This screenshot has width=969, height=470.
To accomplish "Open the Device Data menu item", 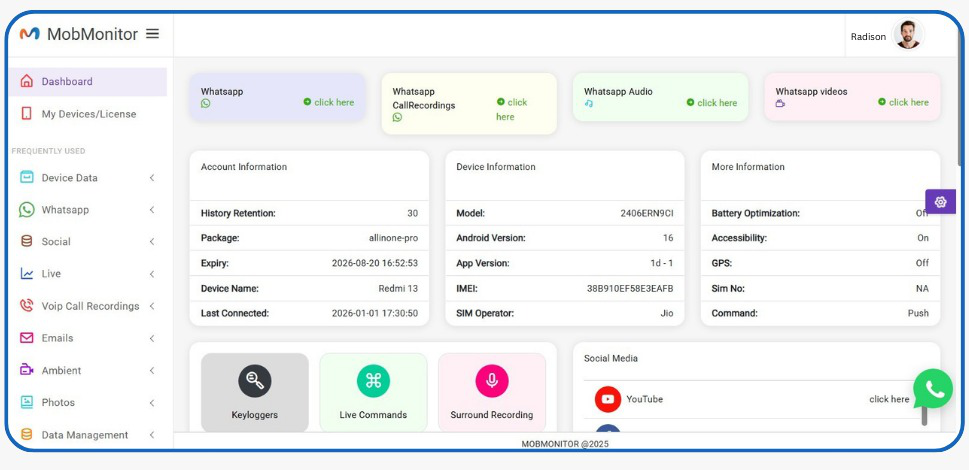I will (x=88, y=177).
